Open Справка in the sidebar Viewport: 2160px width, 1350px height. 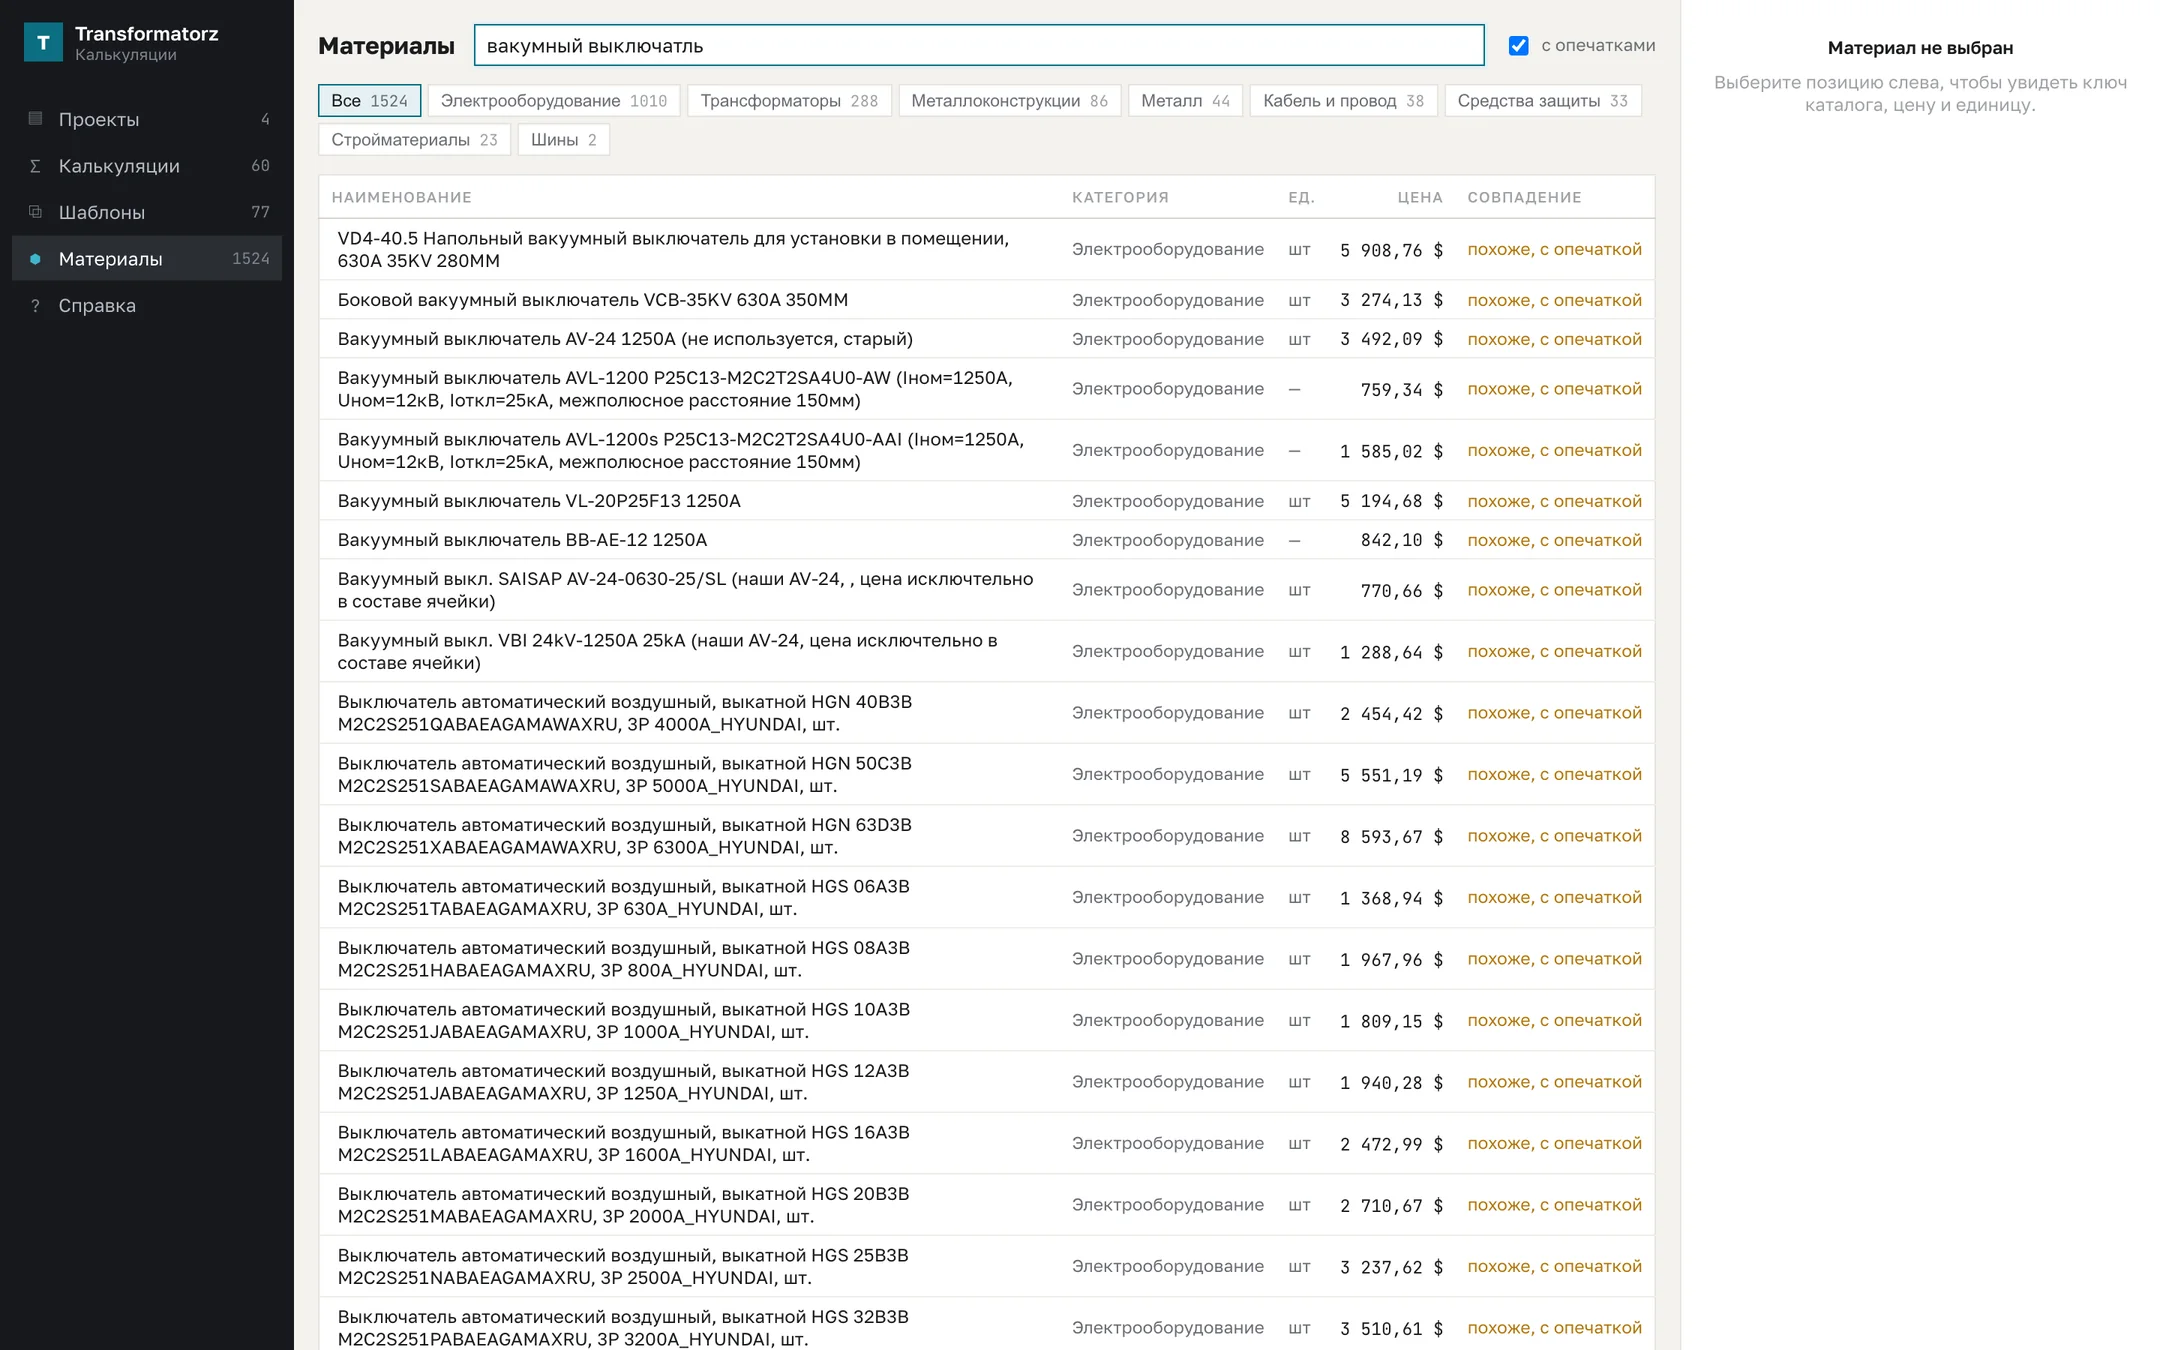[147, 306]
